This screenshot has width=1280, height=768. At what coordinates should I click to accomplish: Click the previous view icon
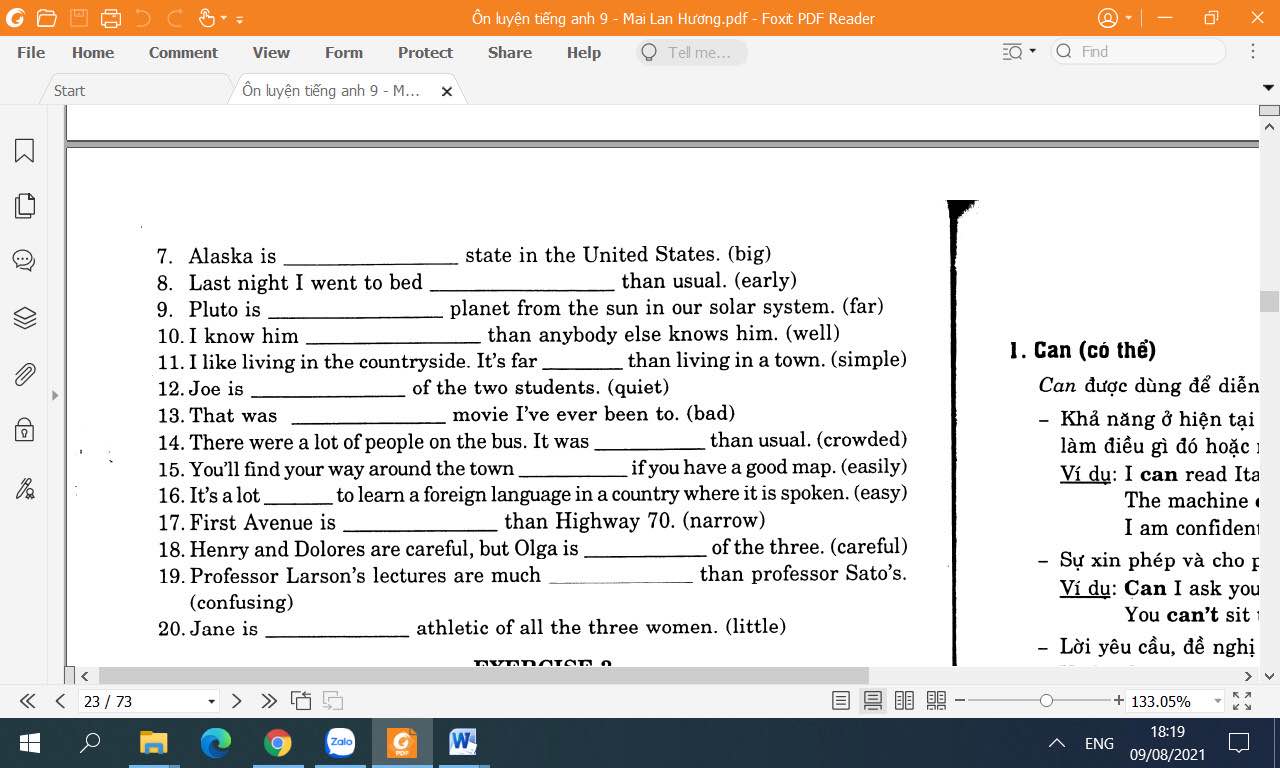pyautogui.click(x=300, y=701)
